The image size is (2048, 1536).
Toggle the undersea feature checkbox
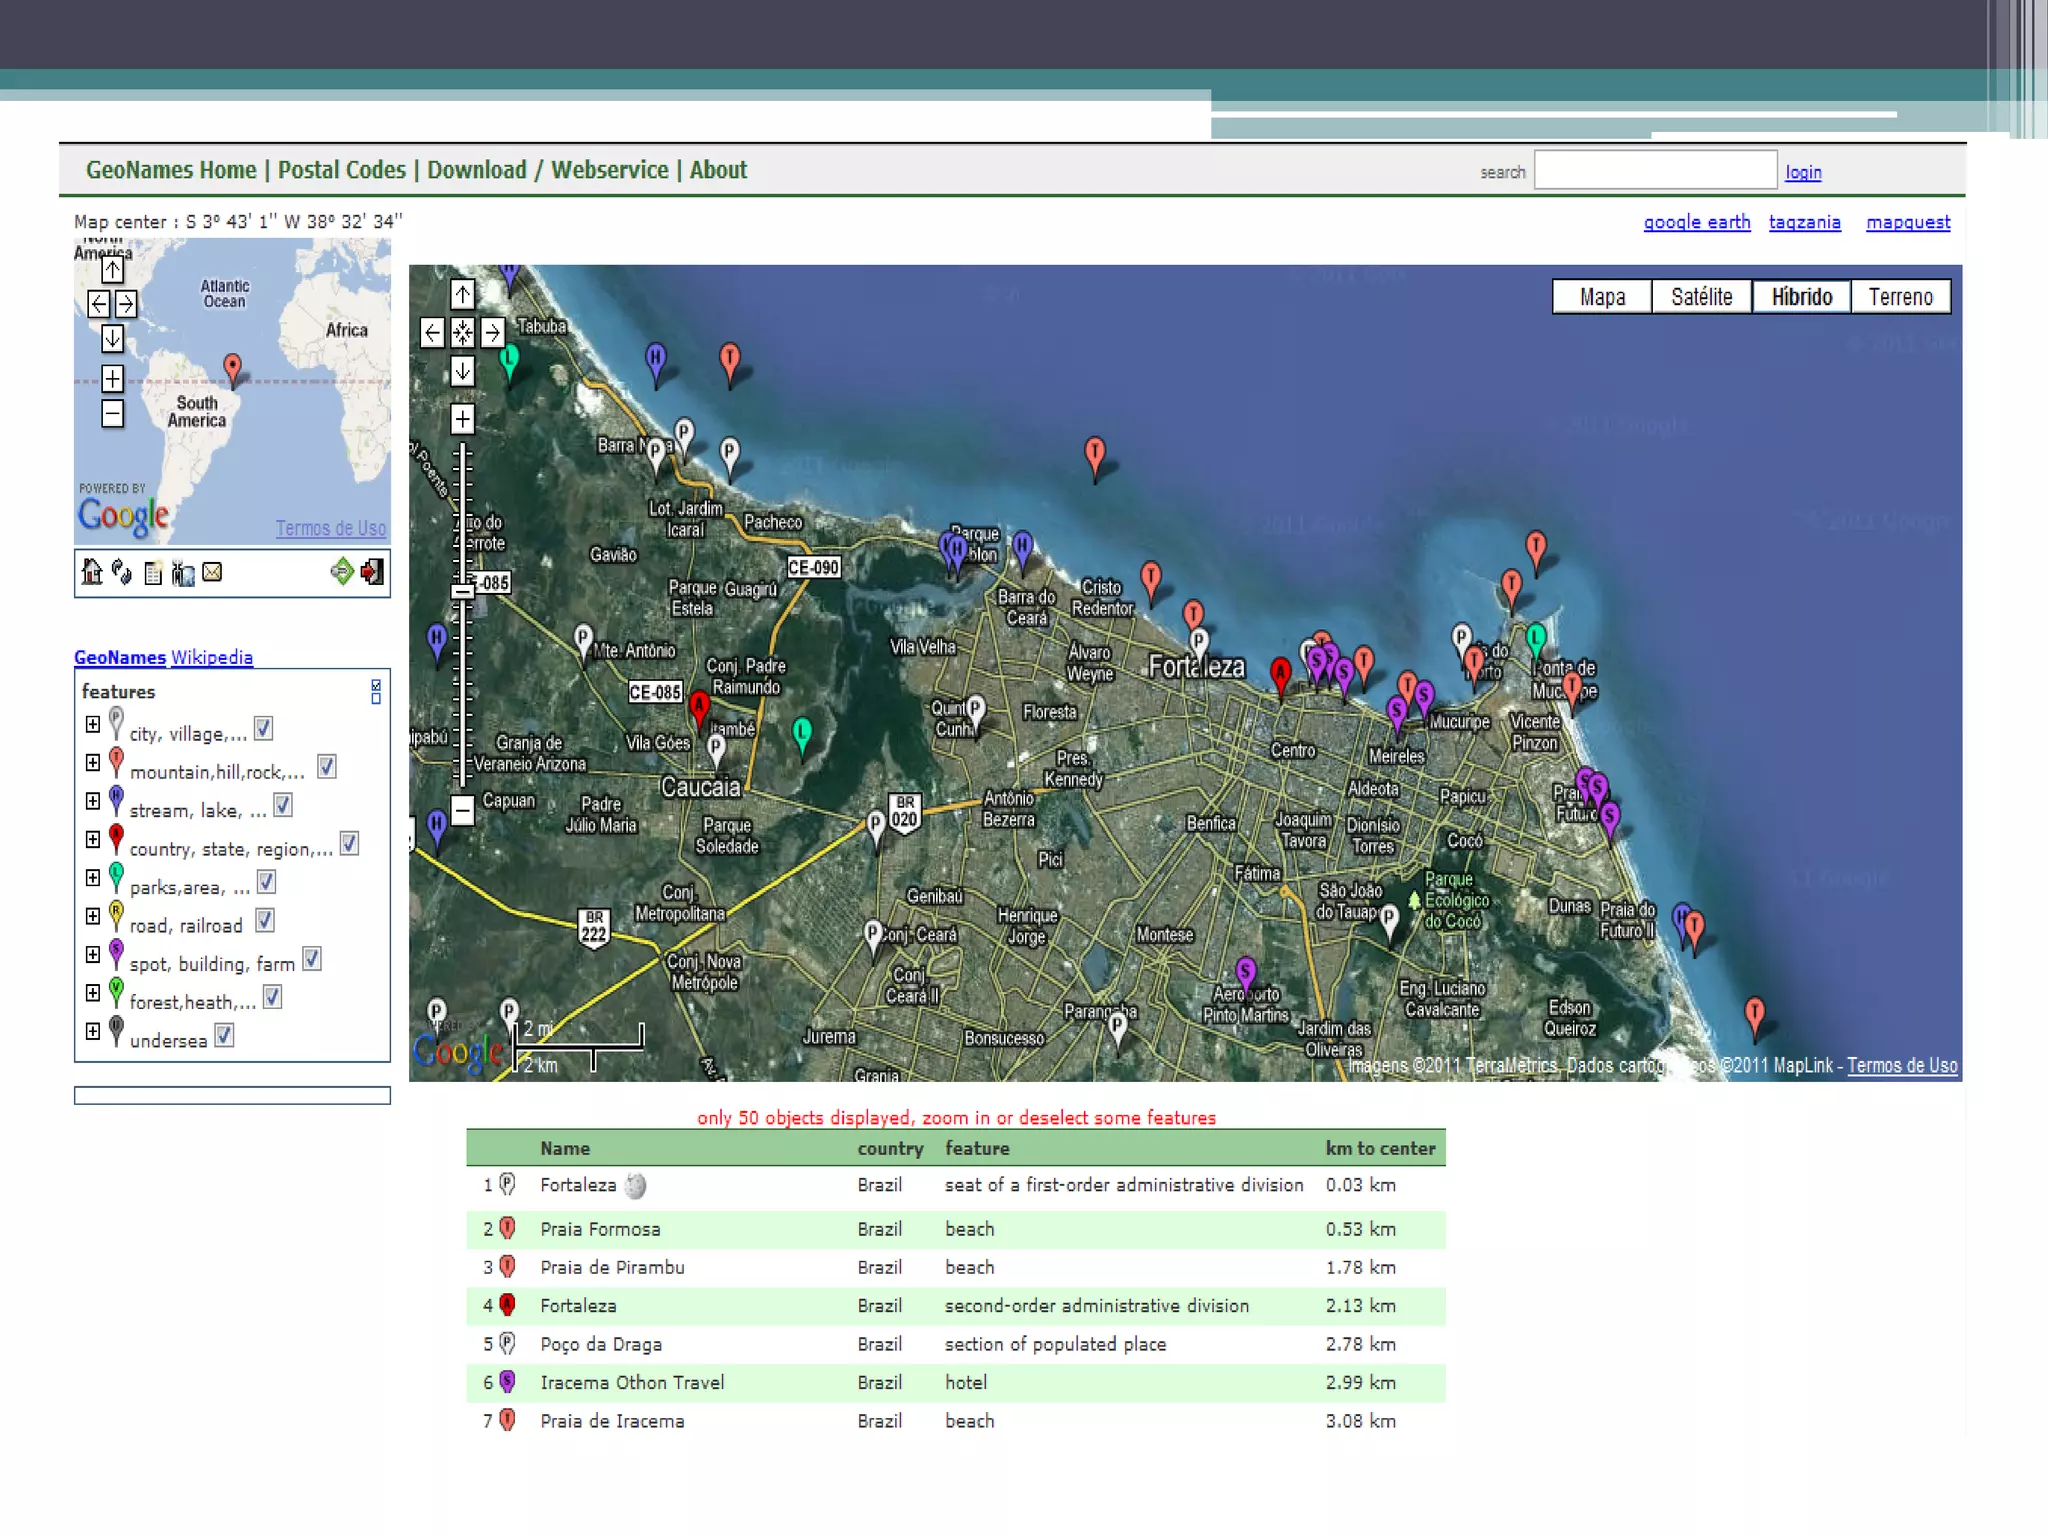pyautogui.click(x=224, y=1036)
